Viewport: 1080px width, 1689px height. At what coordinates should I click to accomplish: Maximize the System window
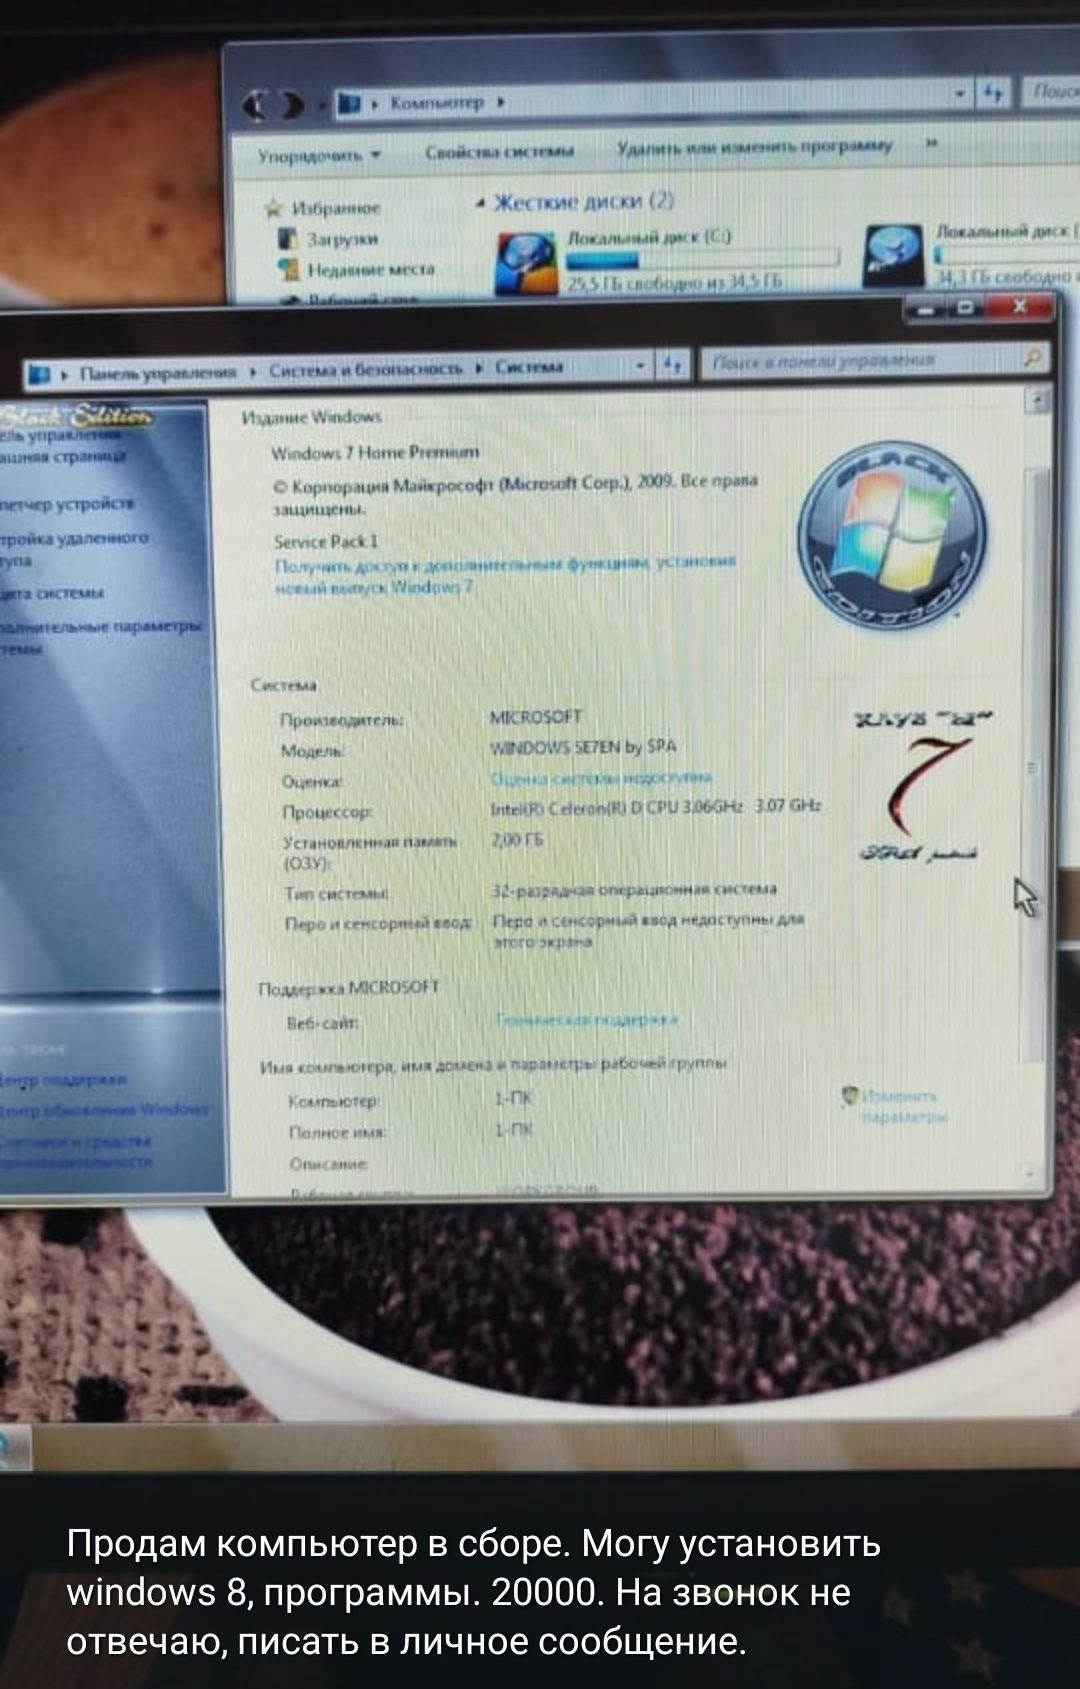tap(965, 308)
